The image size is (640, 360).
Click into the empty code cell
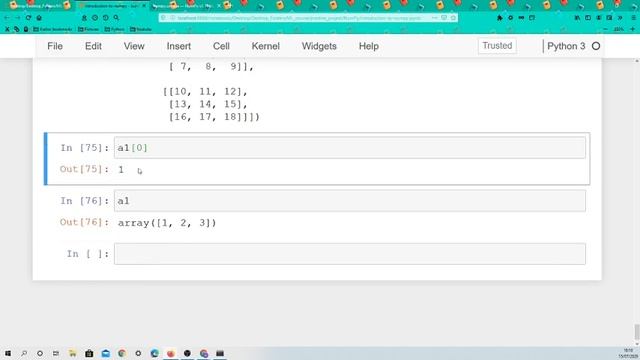click(349, 254)
